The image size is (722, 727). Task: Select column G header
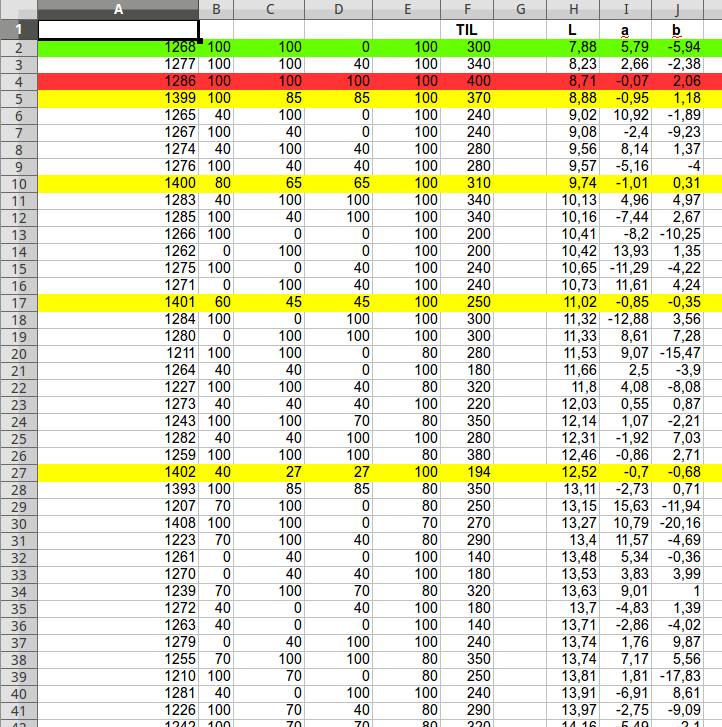pos(520,9)
